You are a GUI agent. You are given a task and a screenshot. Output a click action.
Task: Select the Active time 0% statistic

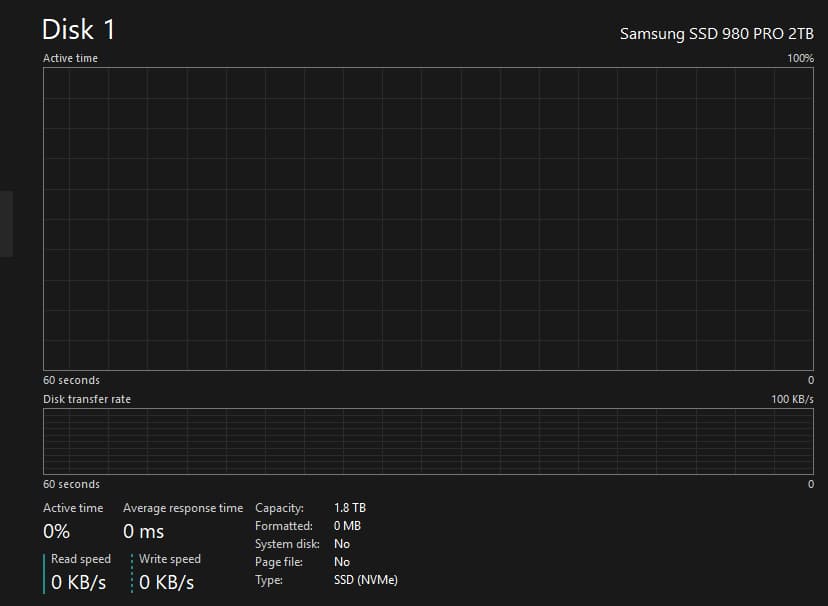pos(57,531)
